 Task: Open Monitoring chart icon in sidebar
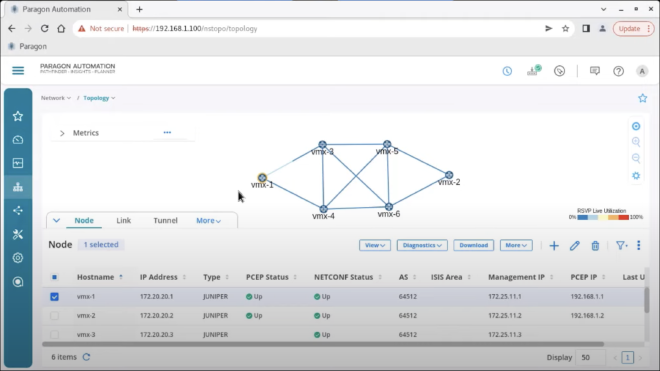pos(18,163)
